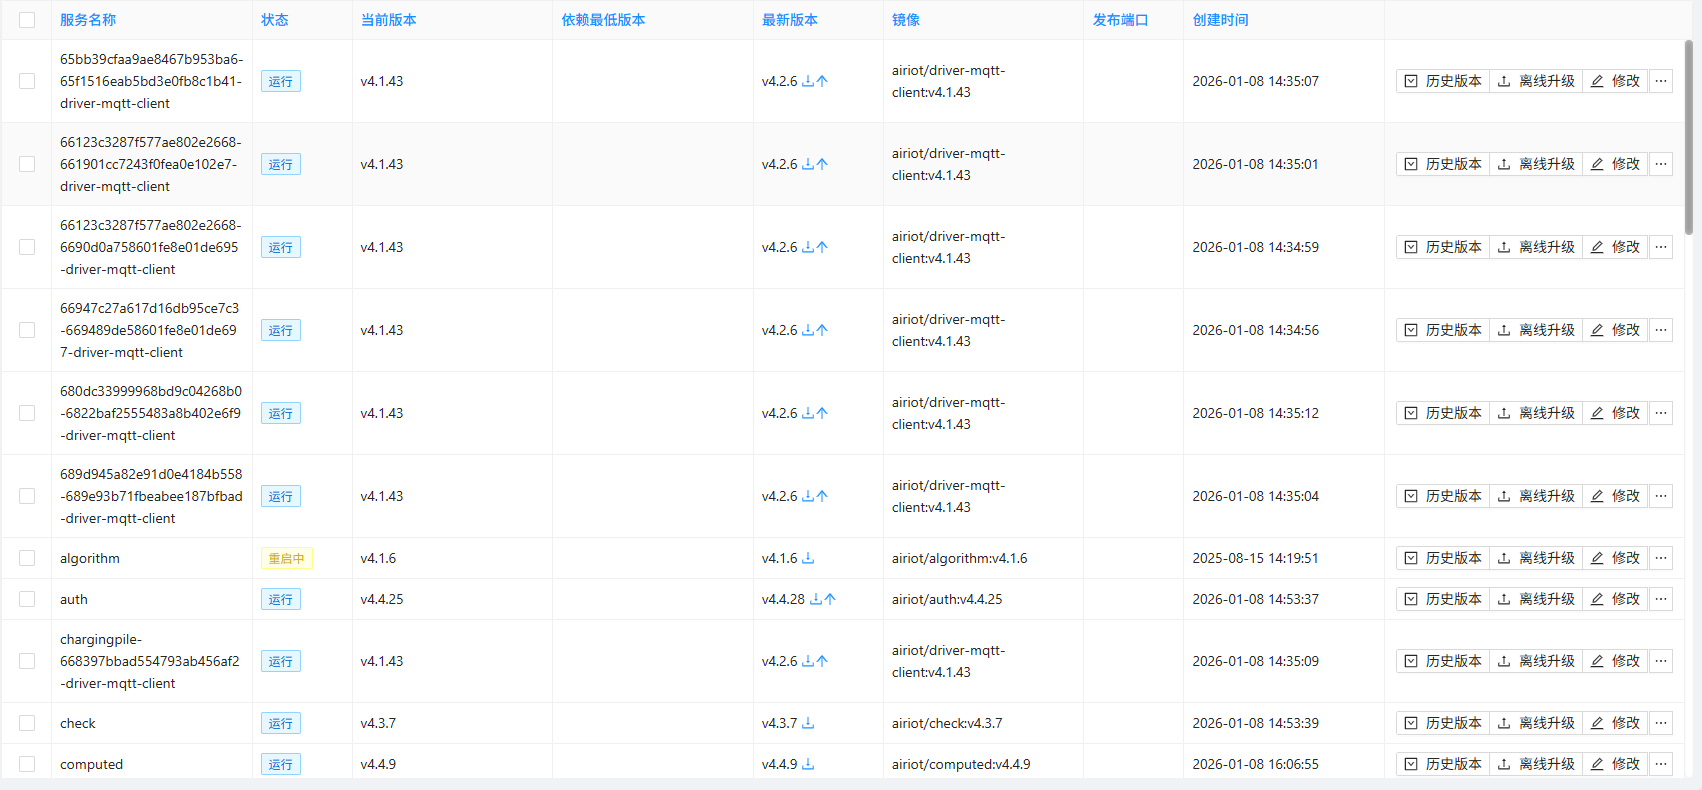This screenshot has height=790, width=1702.
Task: Click the 服务名称 column header
Action: (x=88, y=20)
